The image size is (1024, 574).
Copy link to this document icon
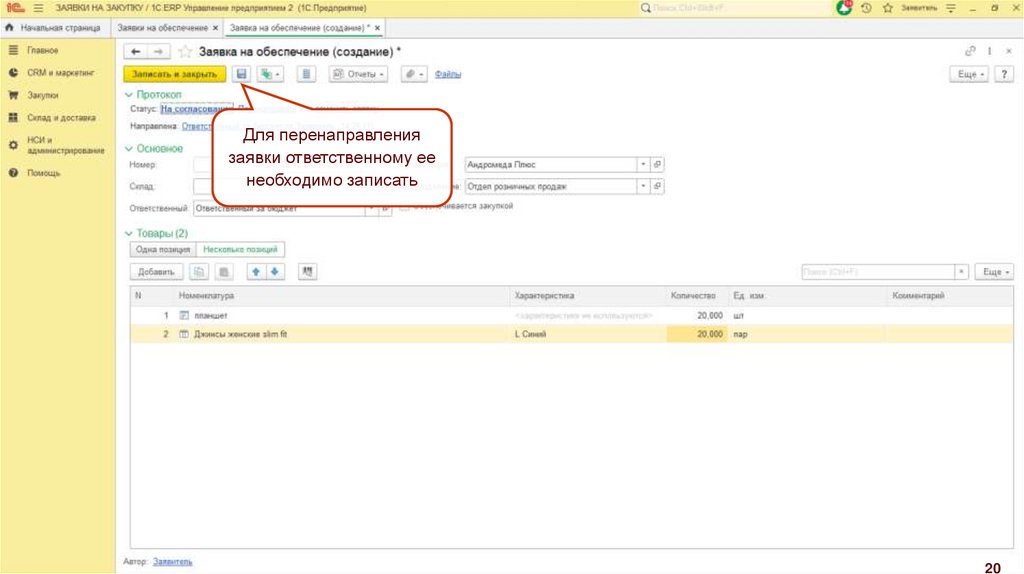pos(970,51)
